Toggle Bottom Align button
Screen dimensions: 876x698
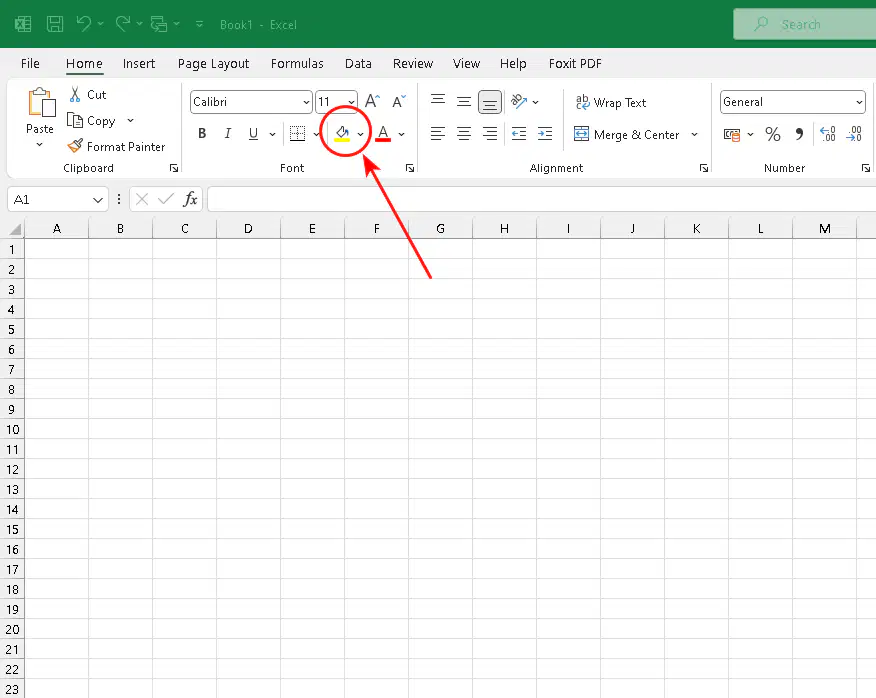[x=490, y=102]
